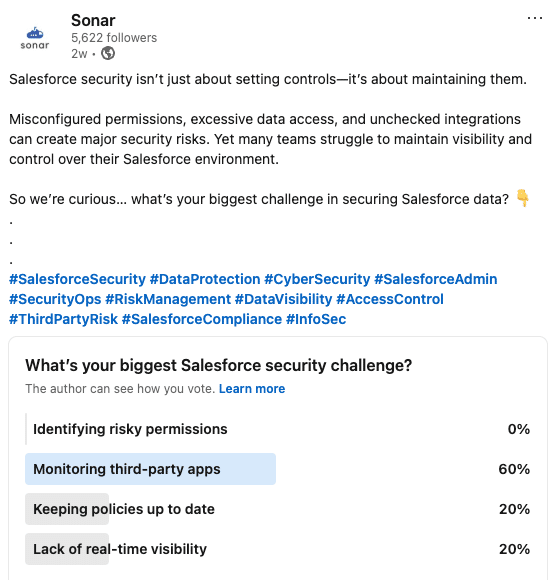Click the pointing-down hand emoji

pyautogui.click(x=523, y=198)
